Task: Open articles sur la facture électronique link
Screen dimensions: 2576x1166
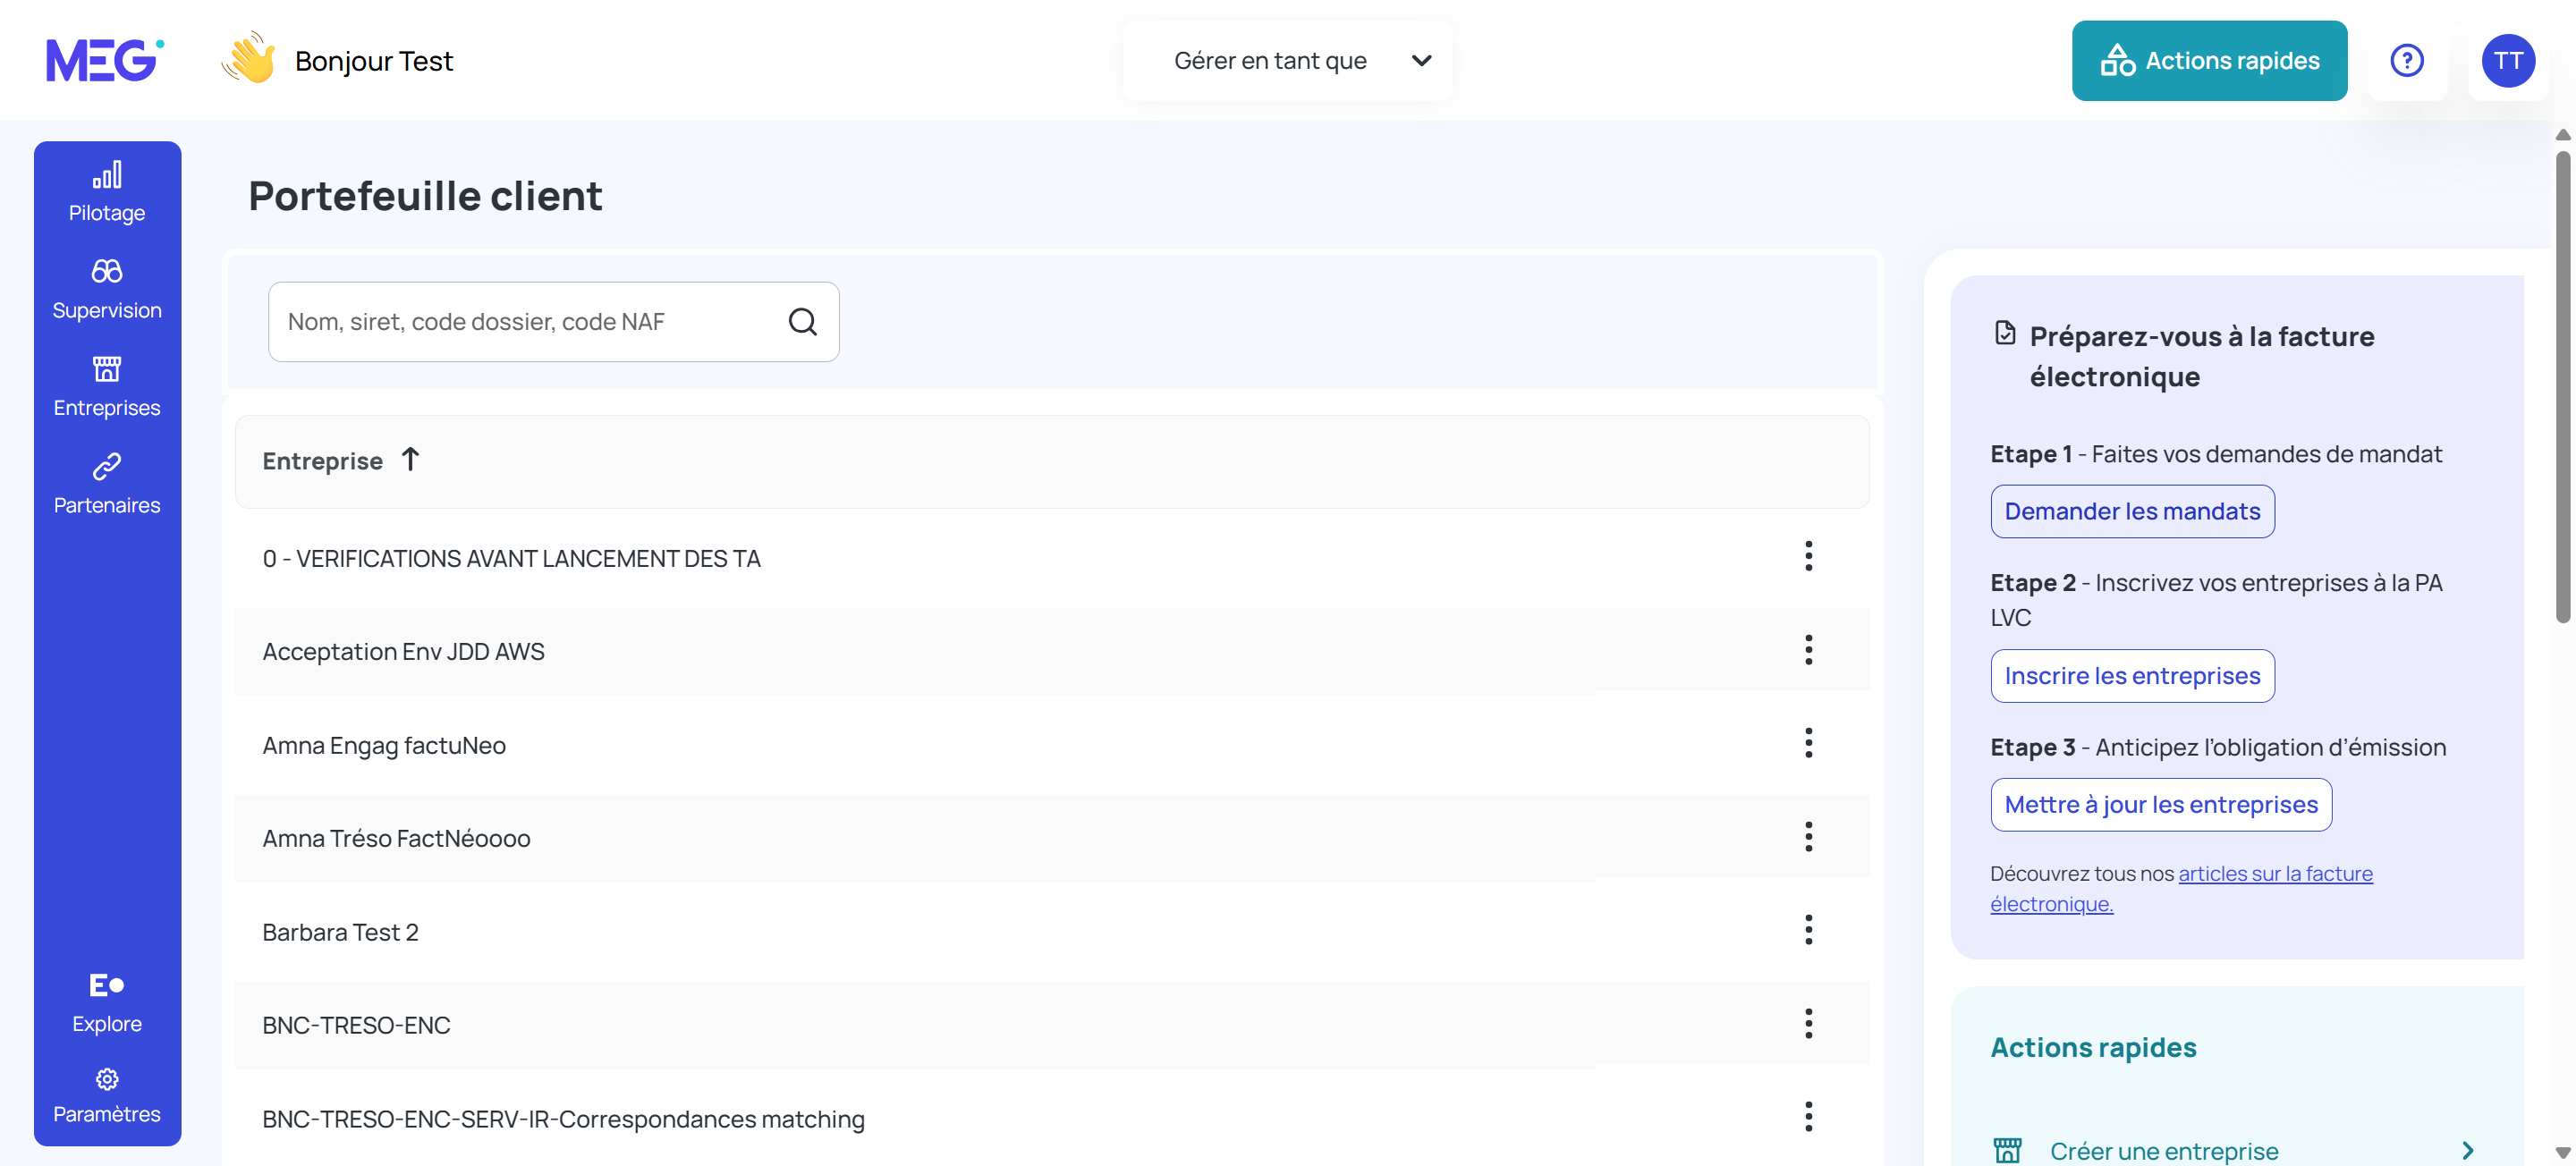Action: (x=2274, y=873)
